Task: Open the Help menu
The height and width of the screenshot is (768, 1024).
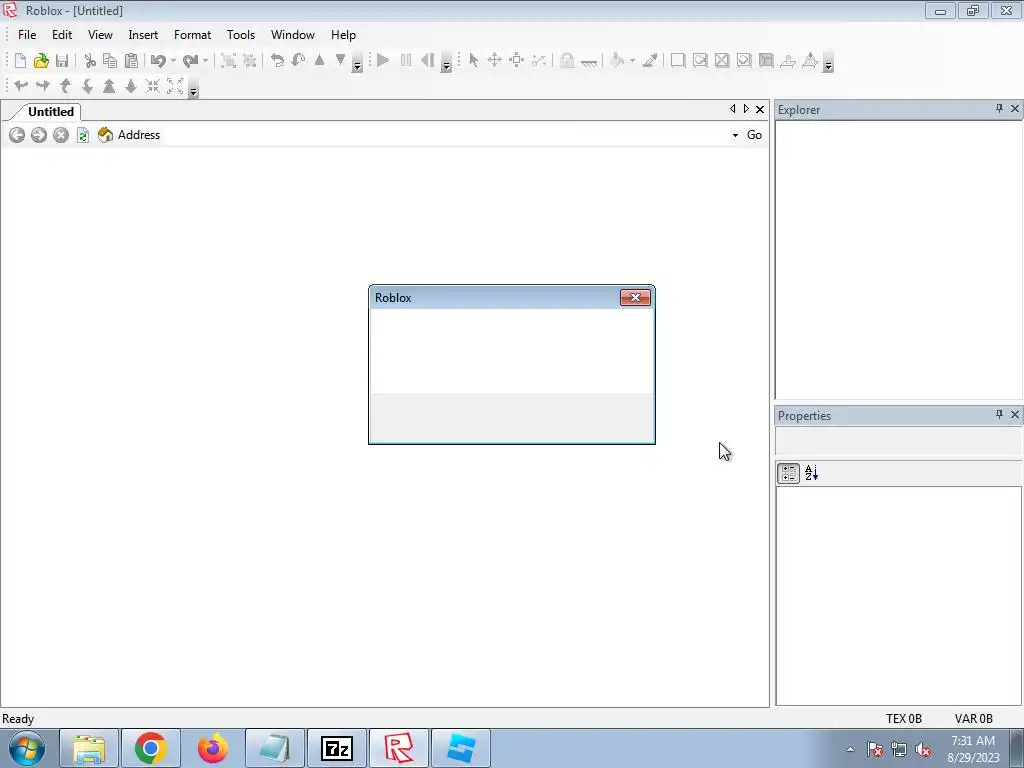Action: click(x=344, y=35)
